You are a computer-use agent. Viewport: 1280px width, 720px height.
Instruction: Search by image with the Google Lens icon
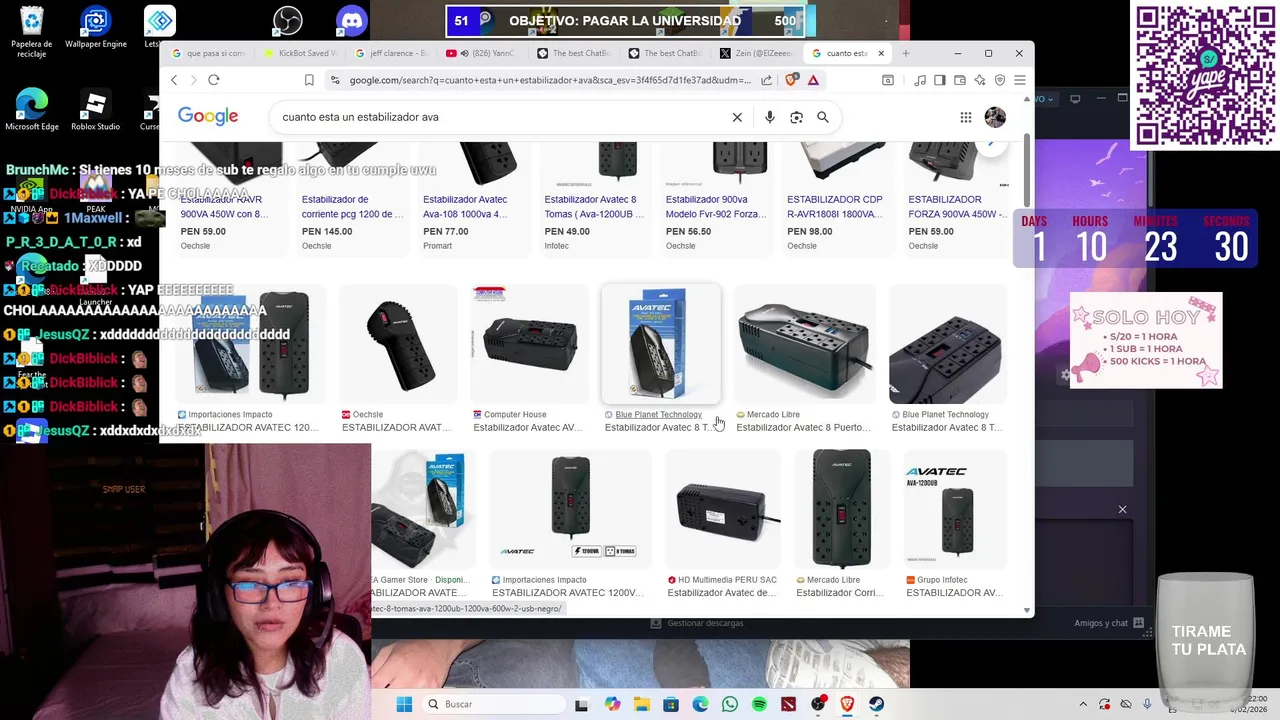[796, 117]
